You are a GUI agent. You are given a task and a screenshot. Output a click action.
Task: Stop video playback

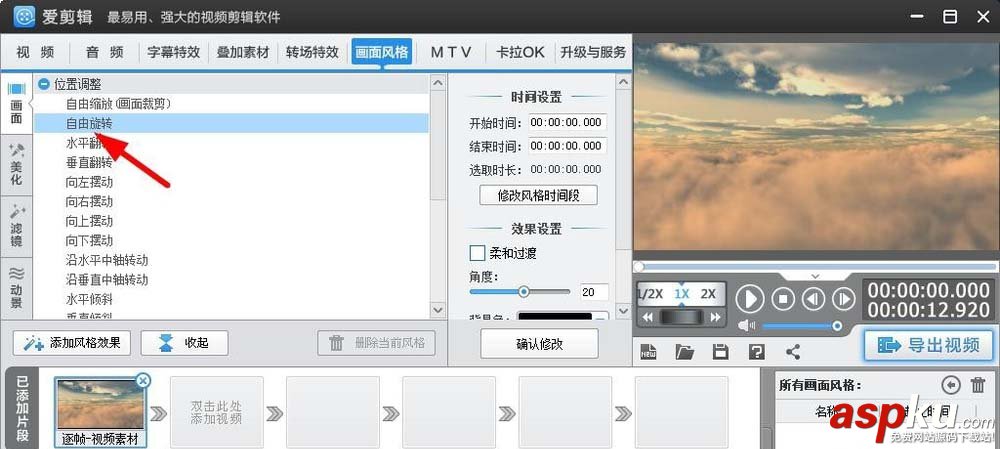click(x=783, y=298)
